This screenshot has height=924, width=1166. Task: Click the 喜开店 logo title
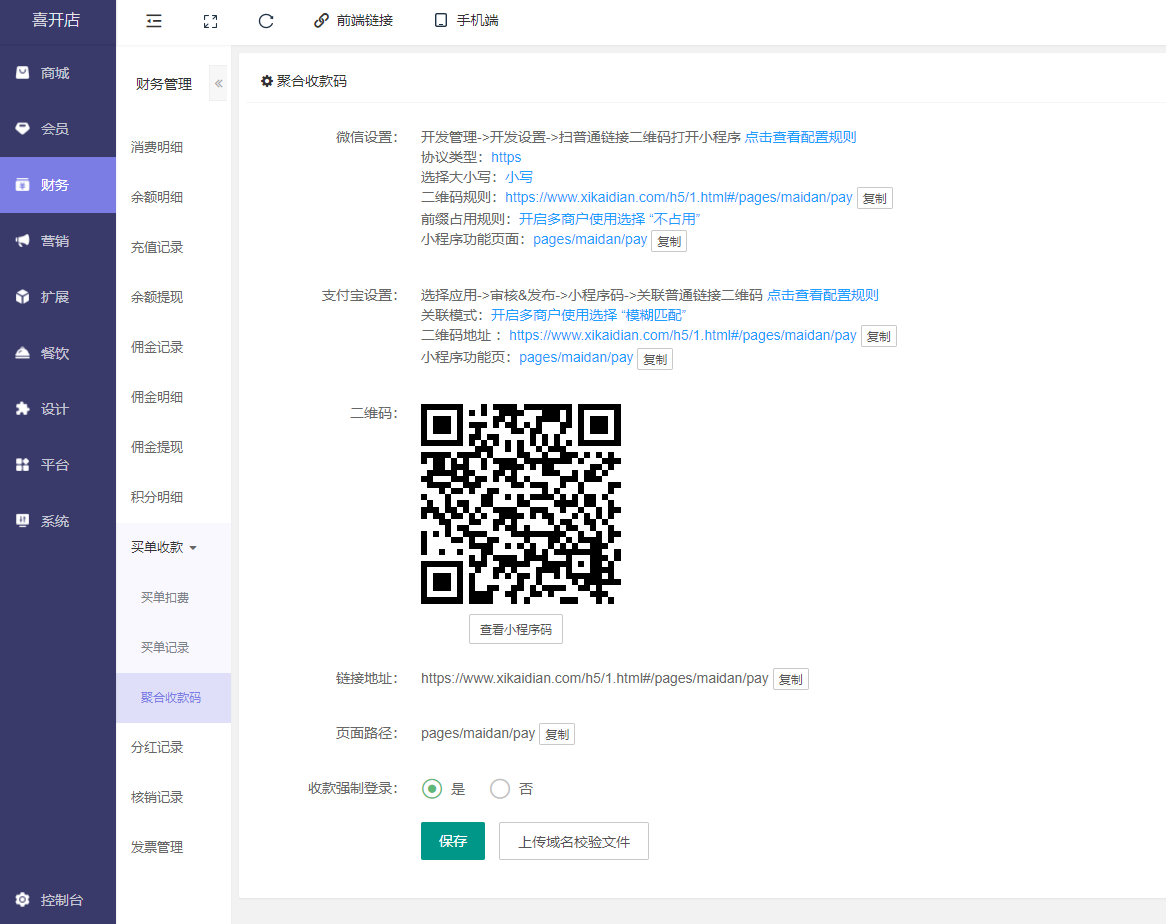point(56,20)
